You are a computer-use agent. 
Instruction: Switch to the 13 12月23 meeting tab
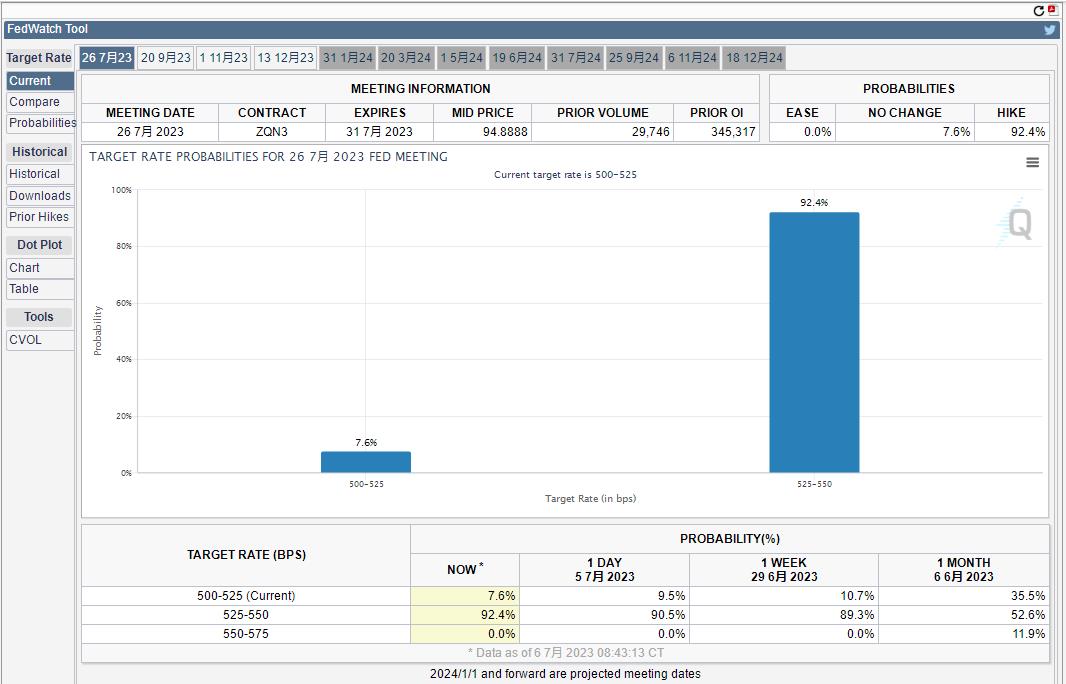pos(285,58)
